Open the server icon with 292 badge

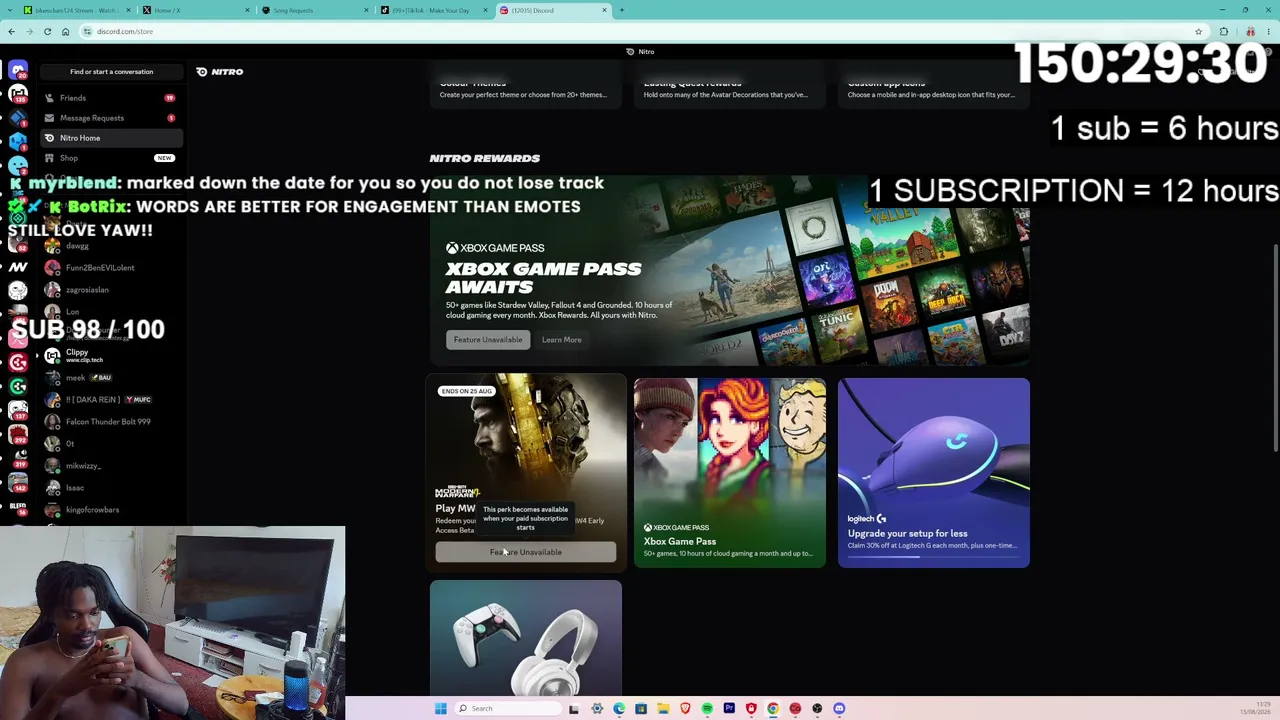[18, 434]
